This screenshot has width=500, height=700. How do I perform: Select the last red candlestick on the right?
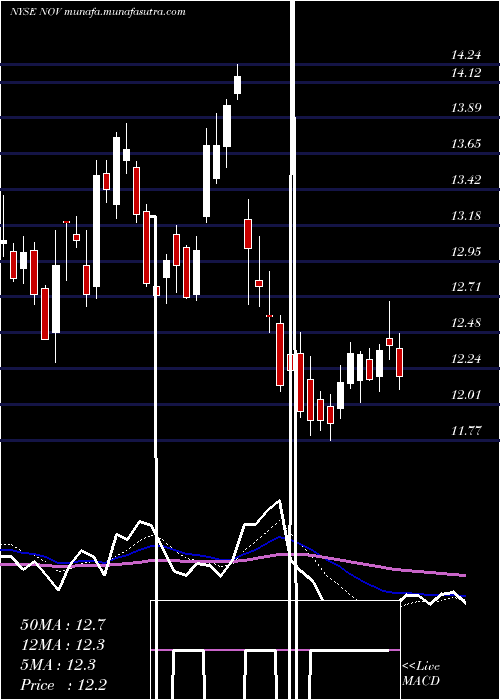[400, 362]
